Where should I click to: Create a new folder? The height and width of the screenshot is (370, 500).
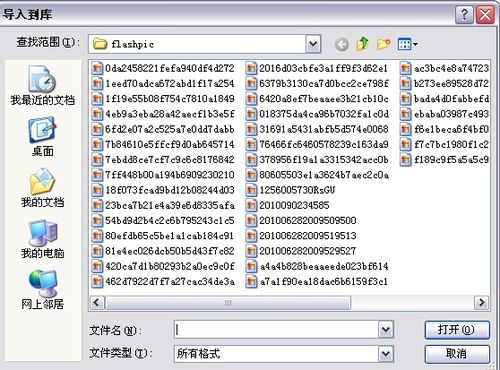383,44
